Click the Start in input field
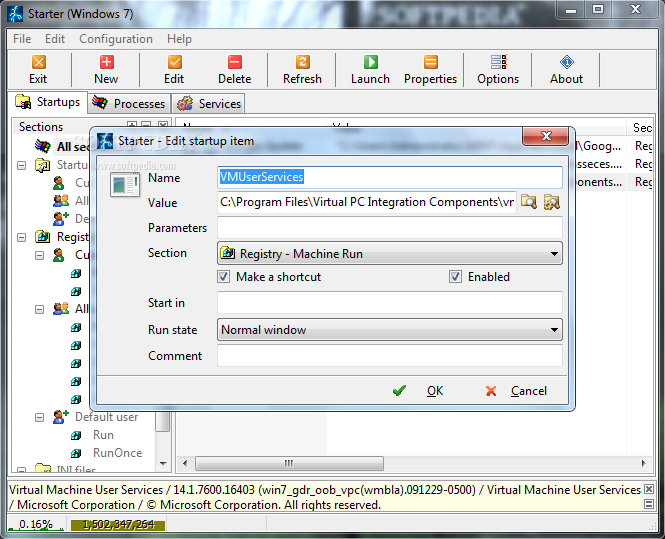The width and height of the screenshot is (665, 539). click(x=390, y=303)
